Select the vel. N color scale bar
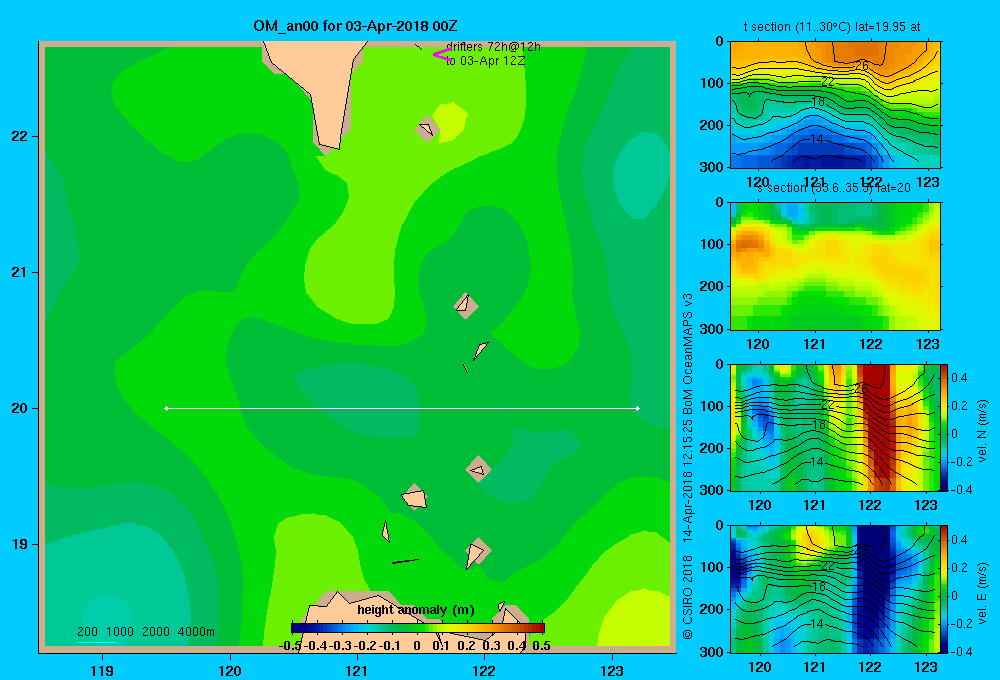Viewport: 1000px width, 680px height. pyautogui.click(x=944, y=427)
